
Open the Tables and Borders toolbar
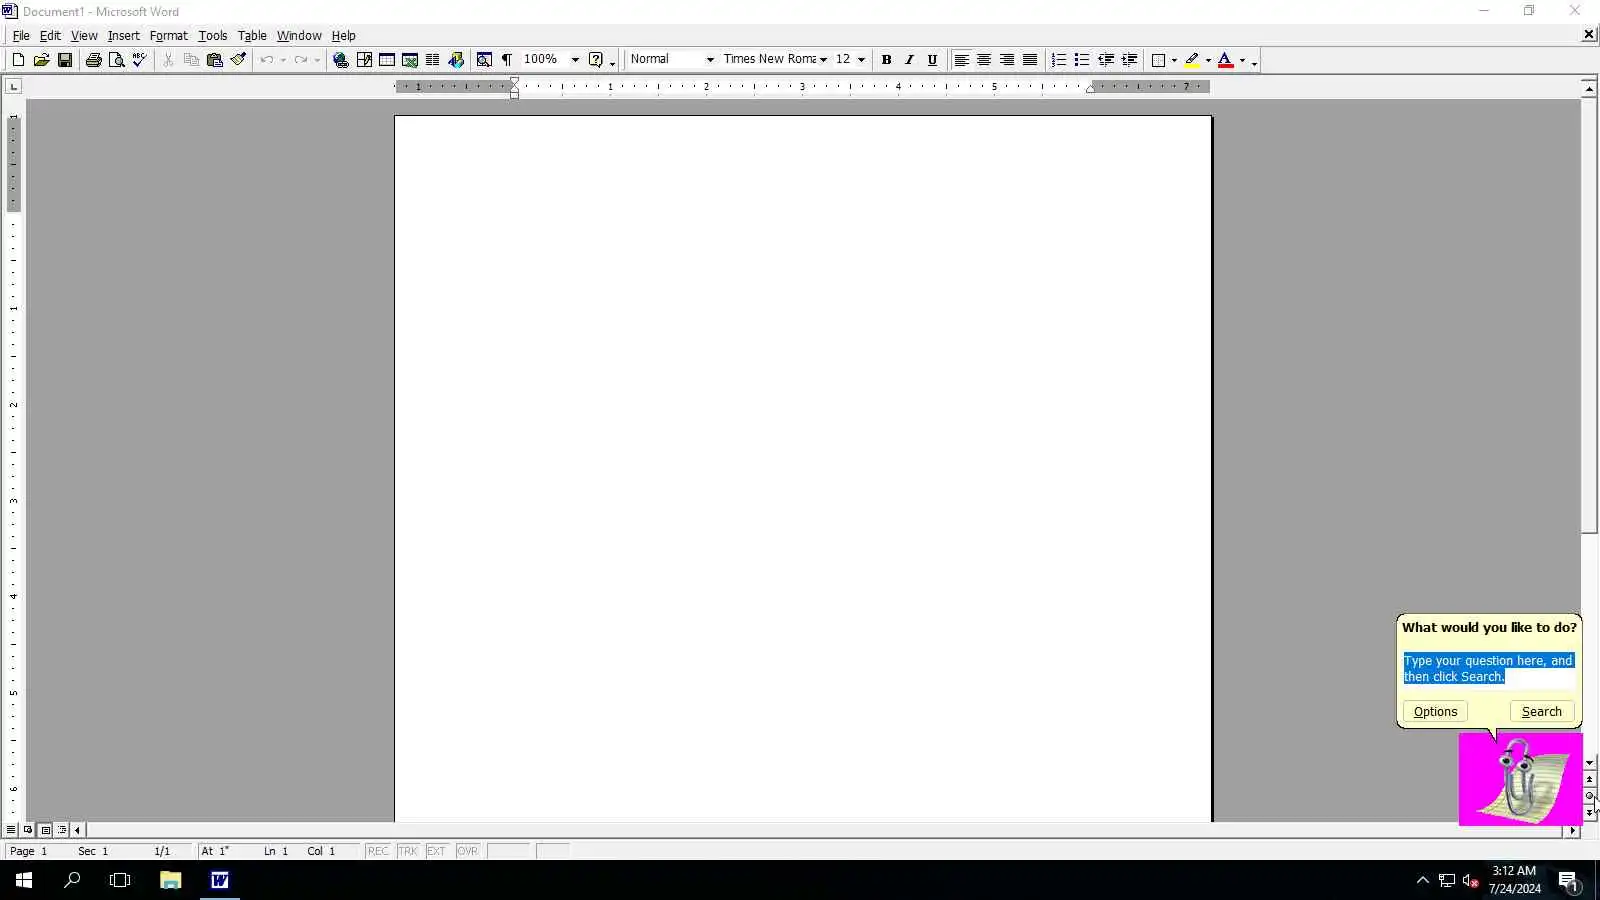click(x=364, y=60)
